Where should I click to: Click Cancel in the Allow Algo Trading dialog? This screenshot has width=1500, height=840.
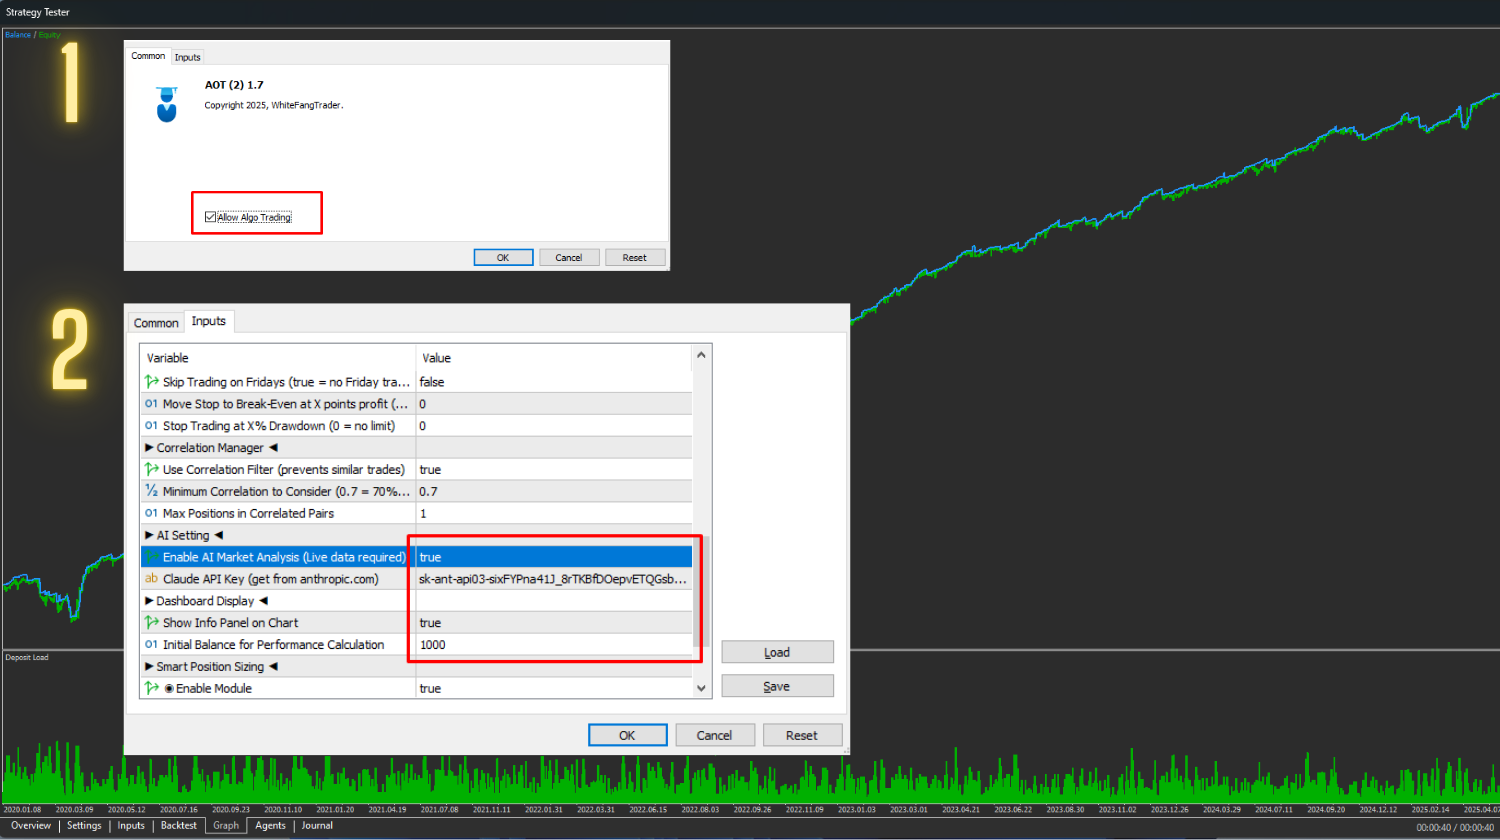(569, 258)
